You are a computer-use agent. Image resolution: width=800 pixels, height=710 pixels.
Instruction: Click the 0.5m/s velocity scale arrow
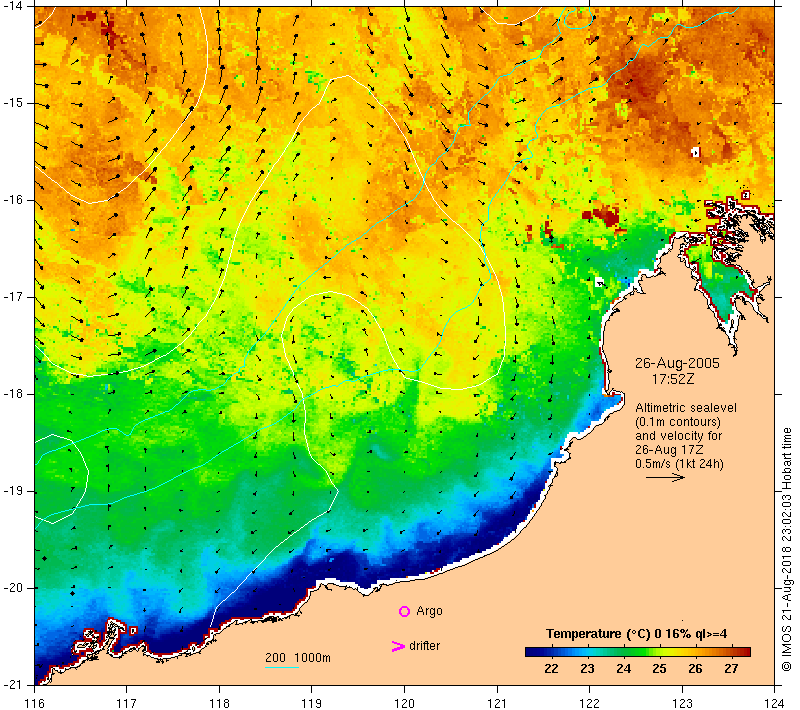coord(665,477)
